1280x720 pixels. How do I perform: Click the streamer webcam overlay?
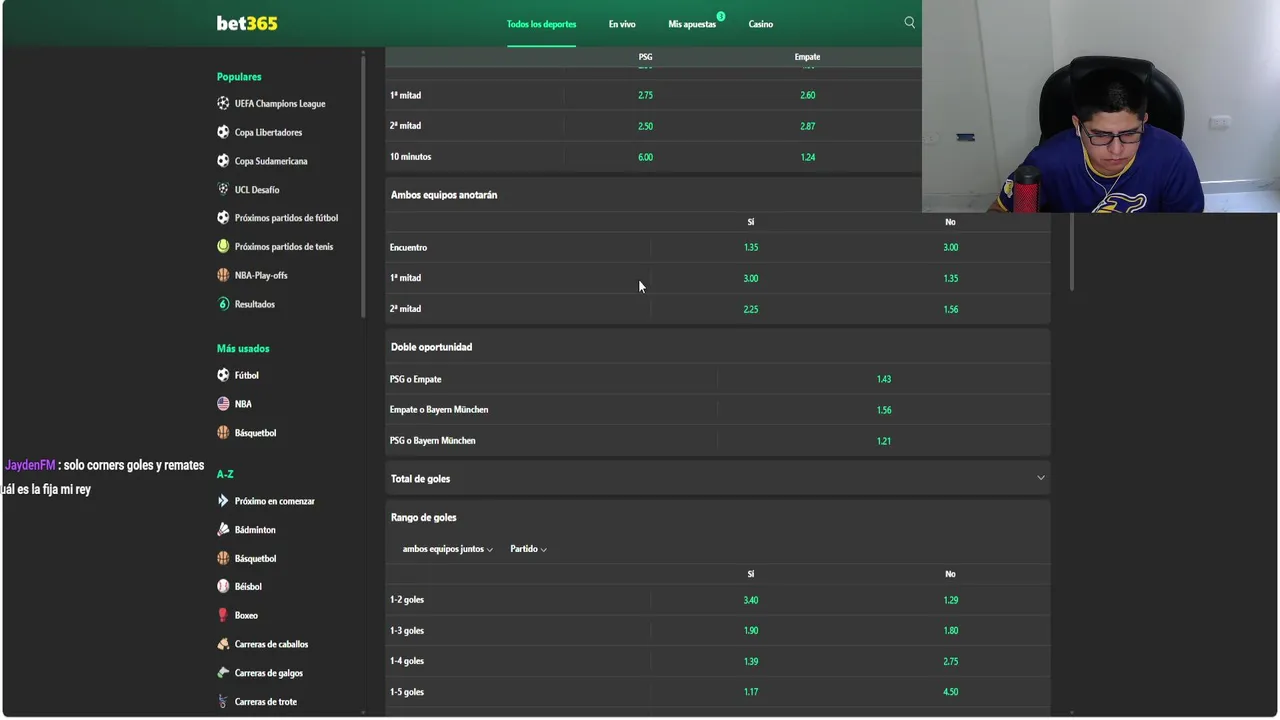pos(1100,106)
